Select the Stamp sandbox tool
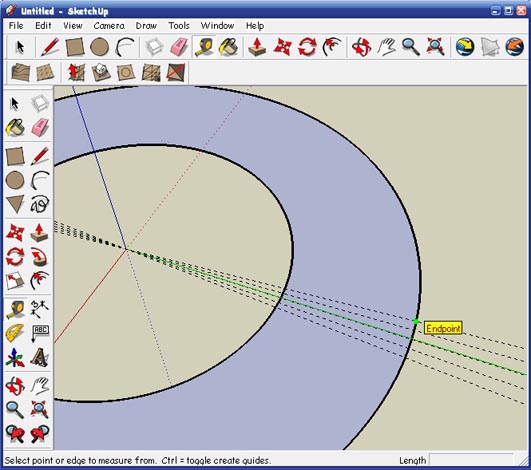The width and height of the screenshot is (531, 470). coord(101,72)
